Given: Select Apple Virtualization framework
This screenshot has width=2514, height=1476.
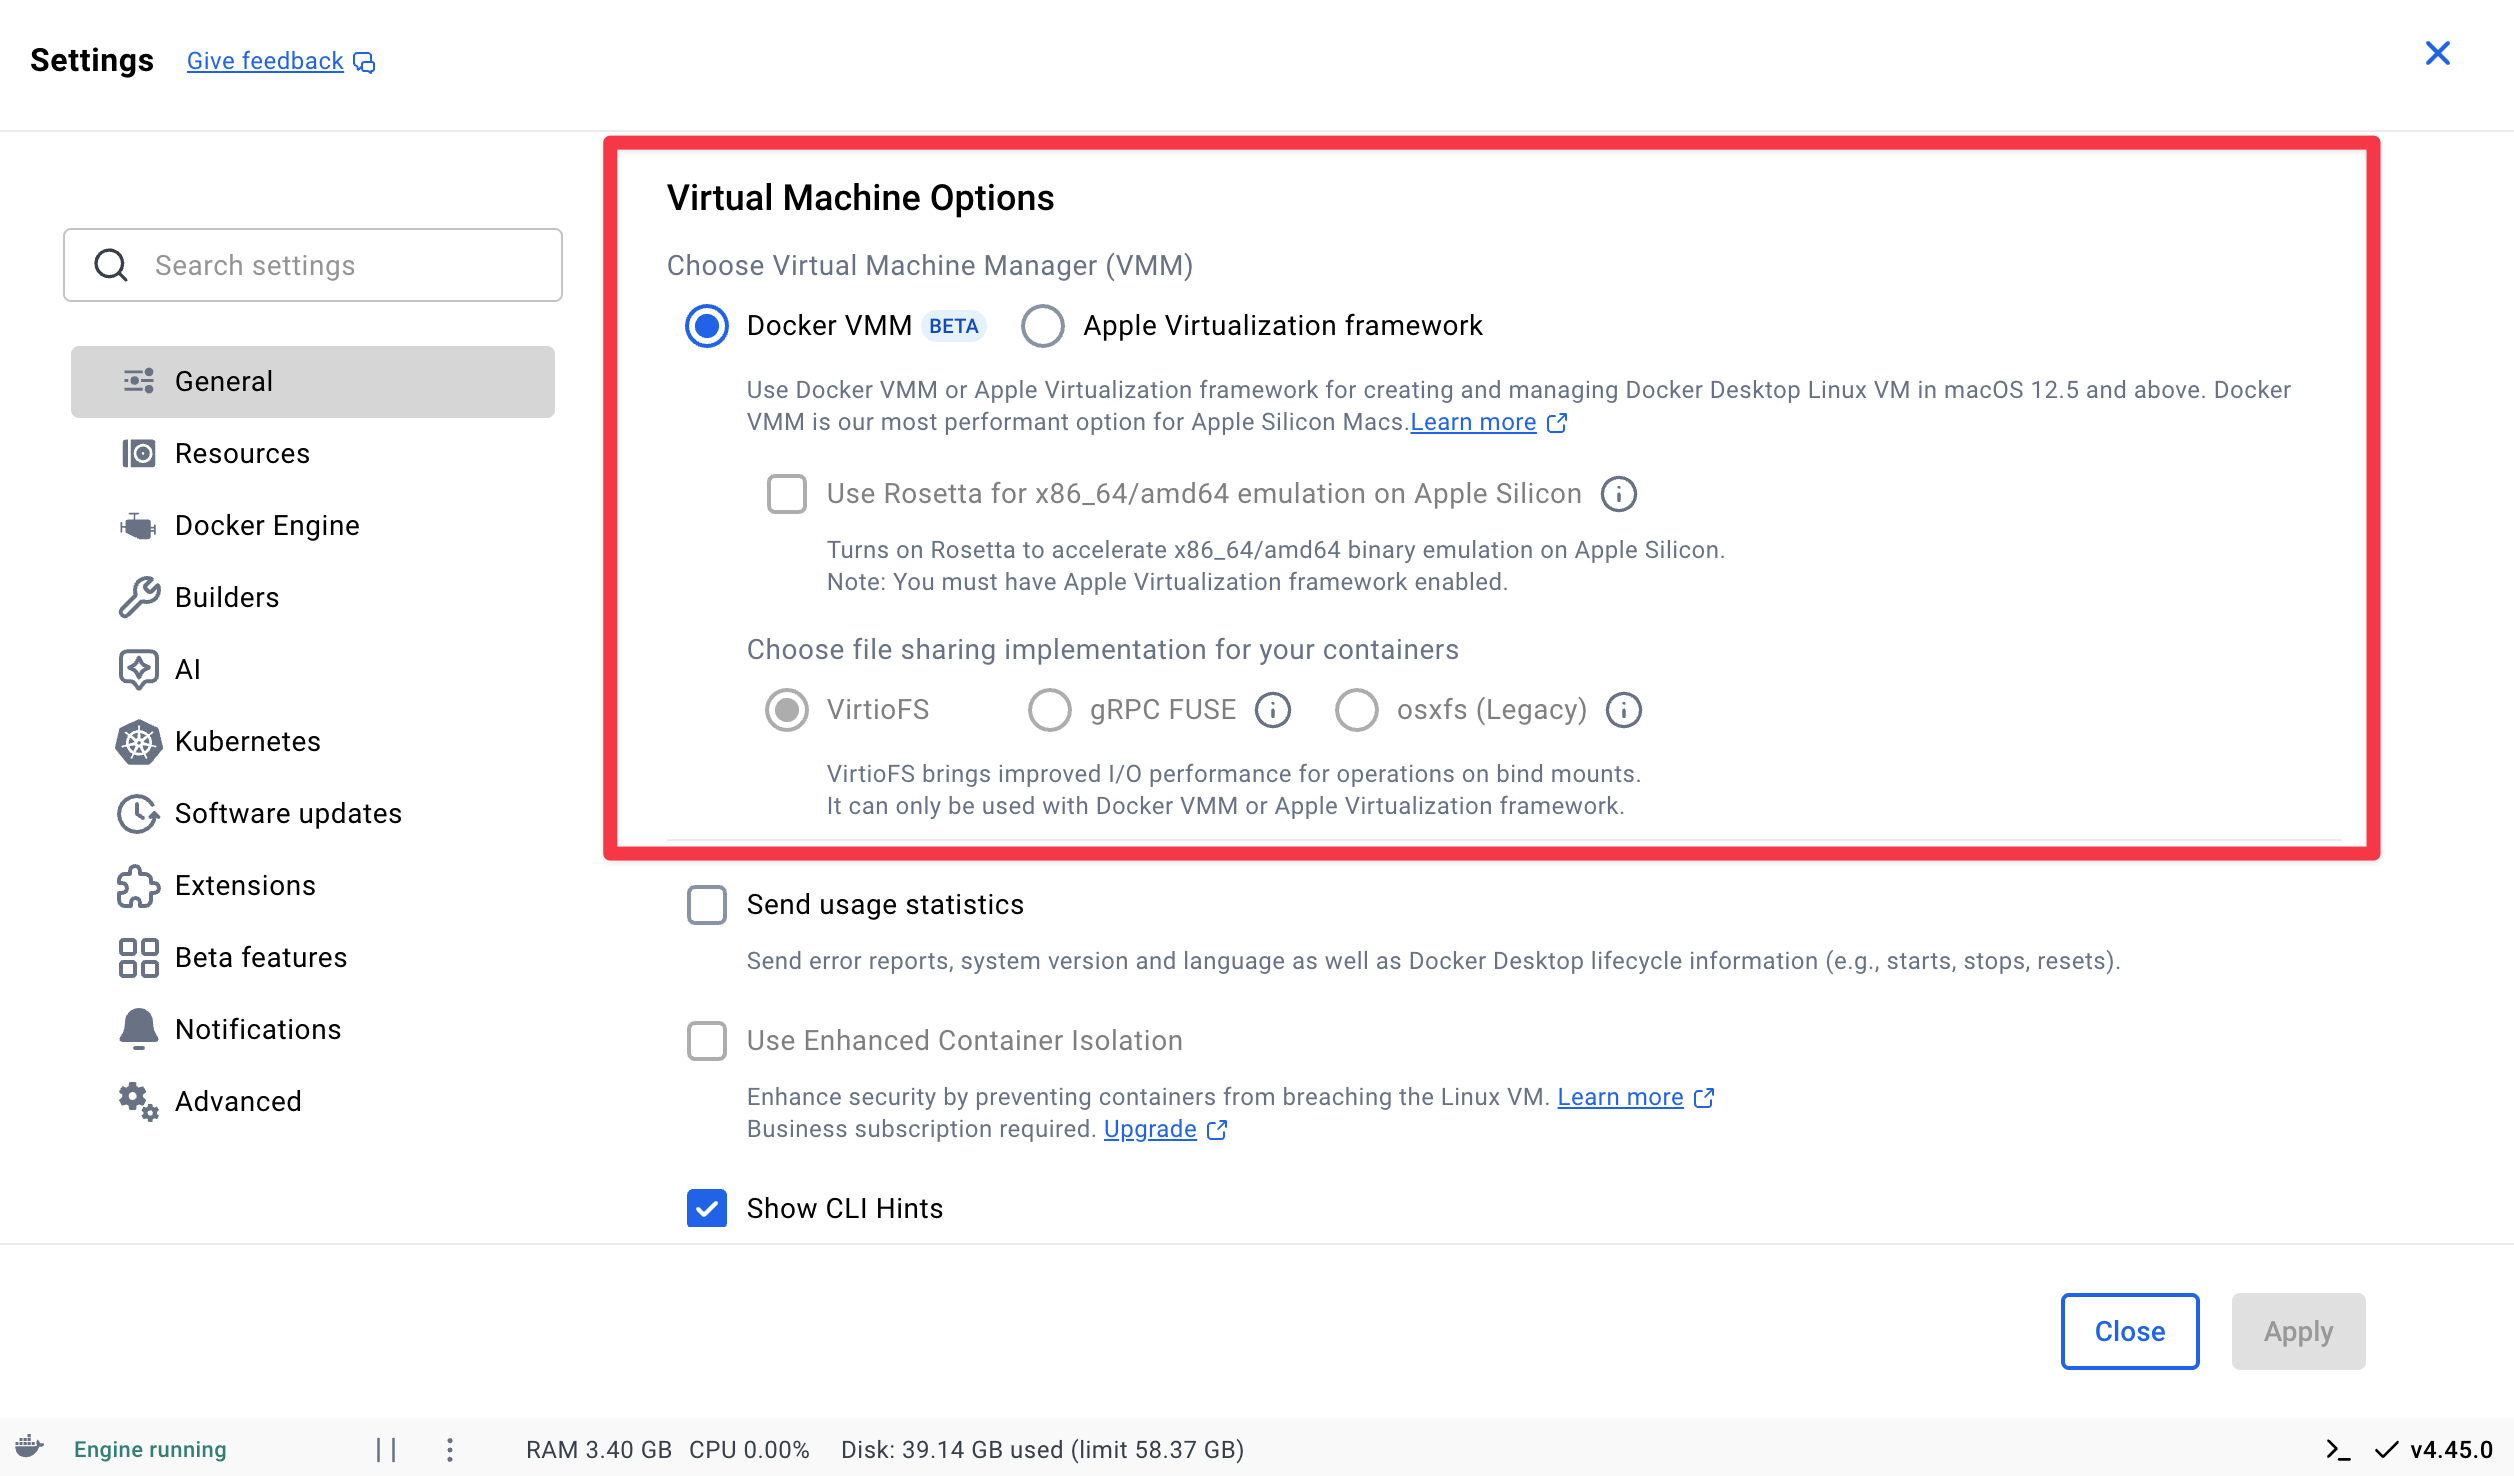Looking at the screenshot, I should 1043,325.
